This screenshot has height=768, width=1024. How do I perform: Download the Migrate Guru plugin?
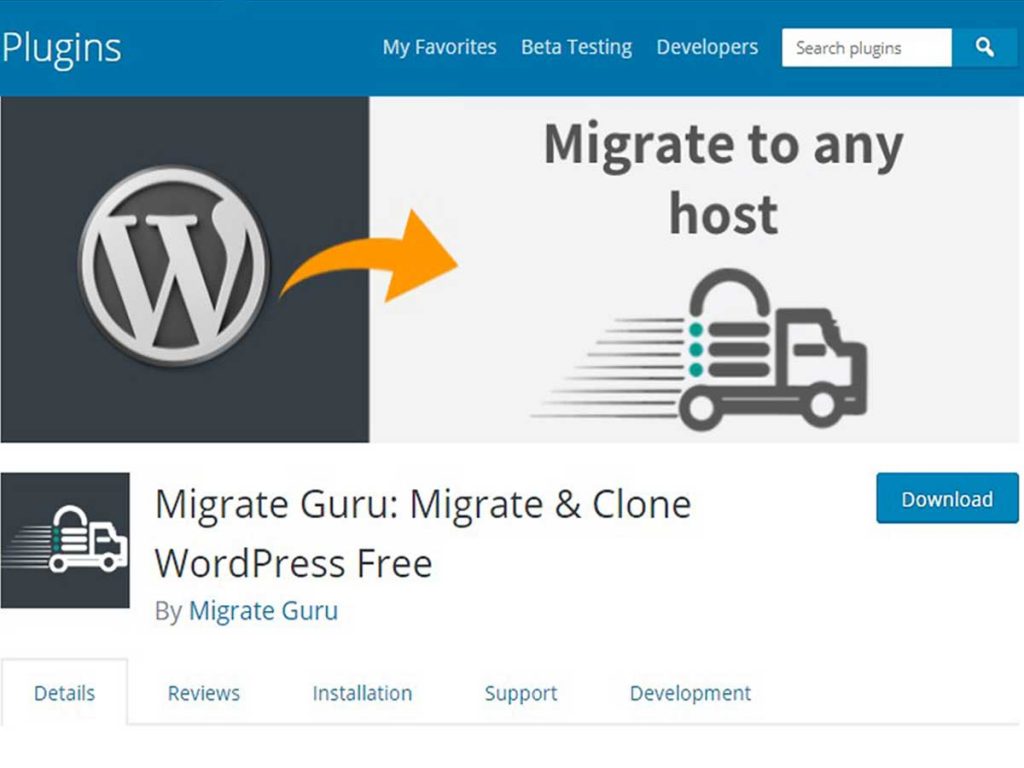click(947, 498)
